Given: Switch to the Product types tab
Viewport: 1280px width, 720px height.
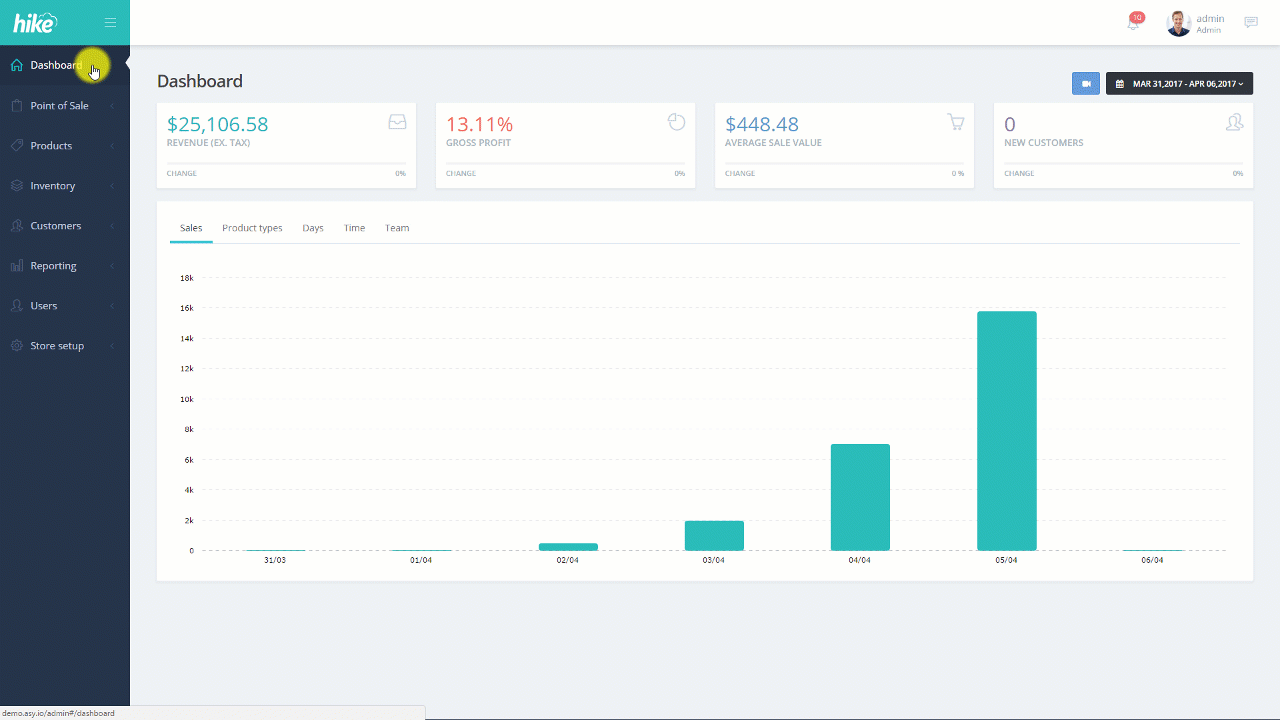Looking at the screenshot, I should 252,228.
